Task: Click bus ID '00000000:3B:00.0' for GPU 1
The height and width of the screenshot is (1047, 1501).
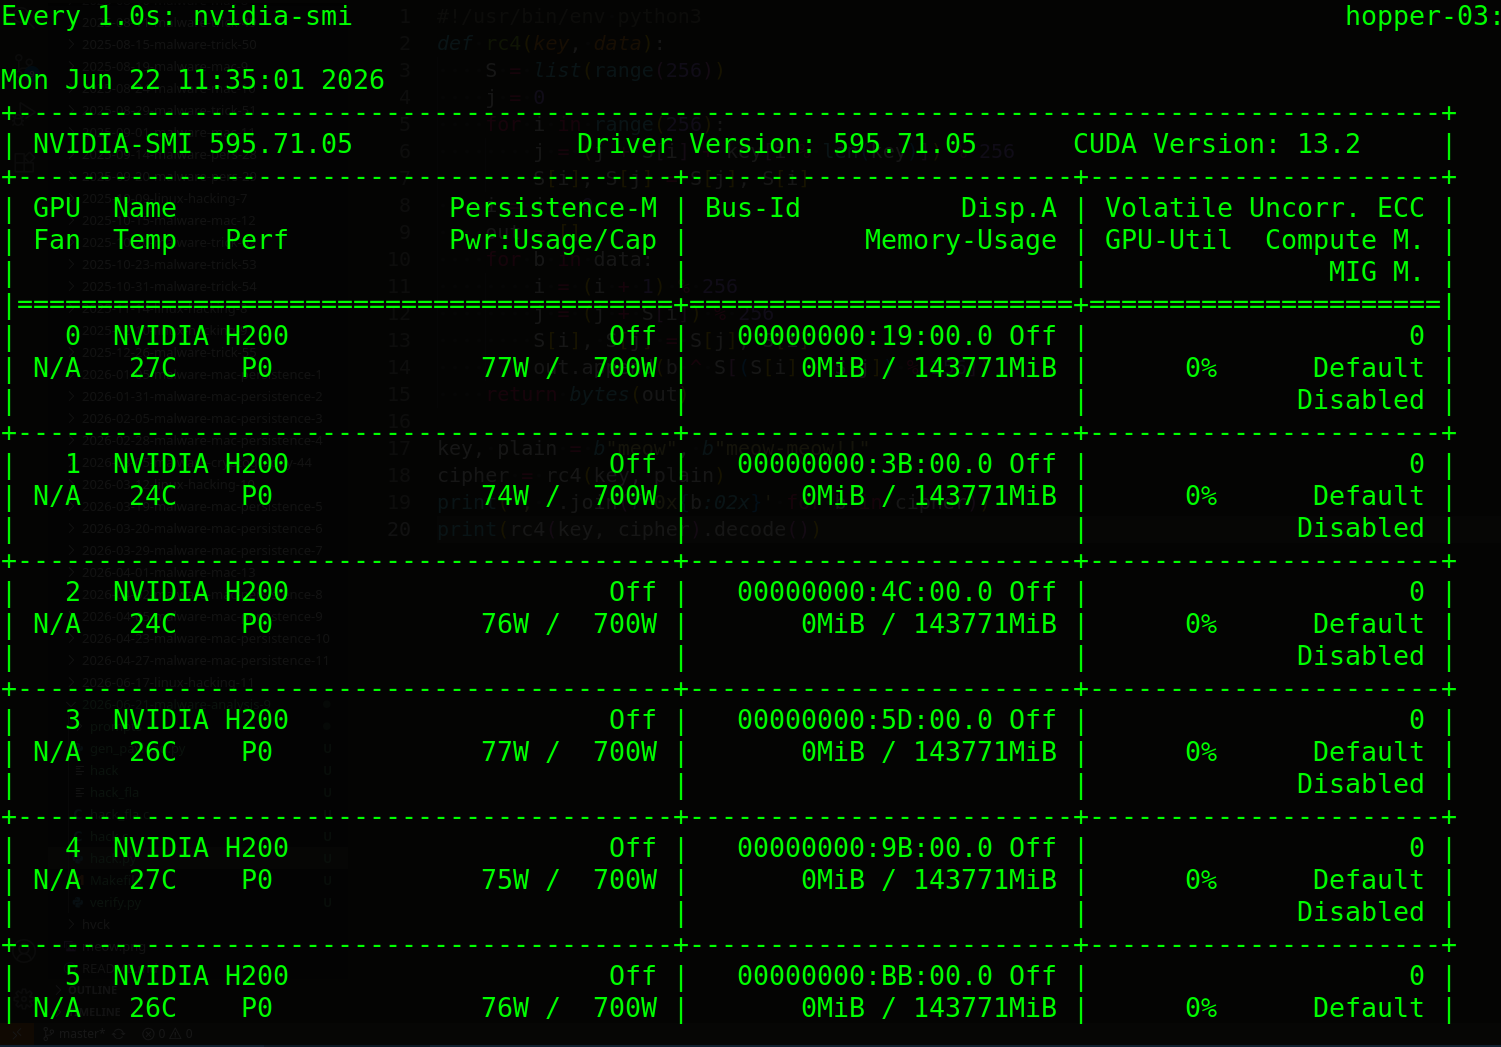Action: click(865, 464)
